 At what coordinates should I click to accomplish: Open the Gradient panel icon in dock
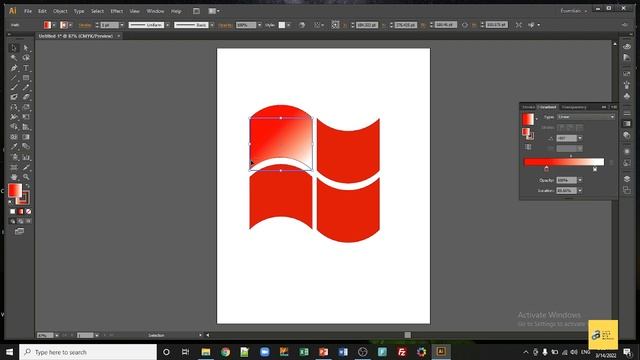(x=627, y=124)
